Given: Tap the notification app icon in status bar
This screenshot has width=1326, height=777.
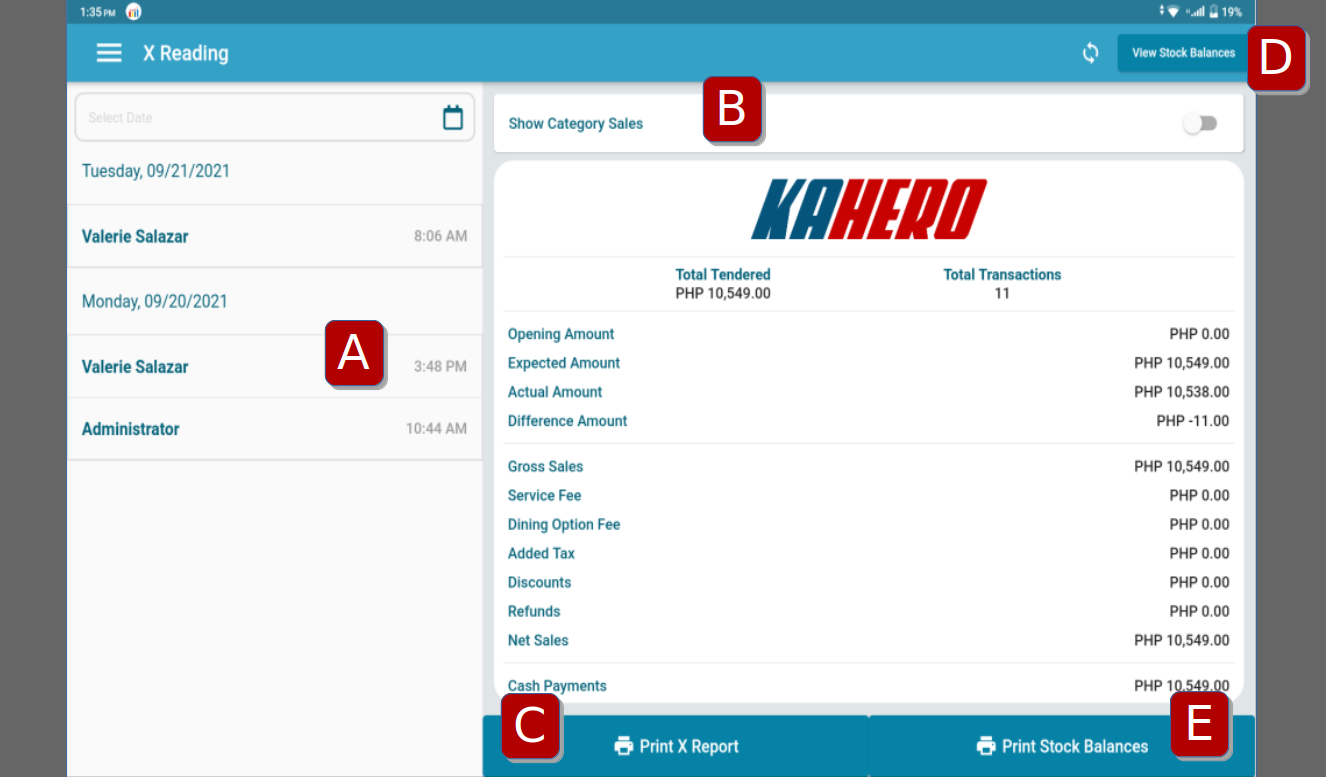Looking at the screenshot, I should click(133, 12).
